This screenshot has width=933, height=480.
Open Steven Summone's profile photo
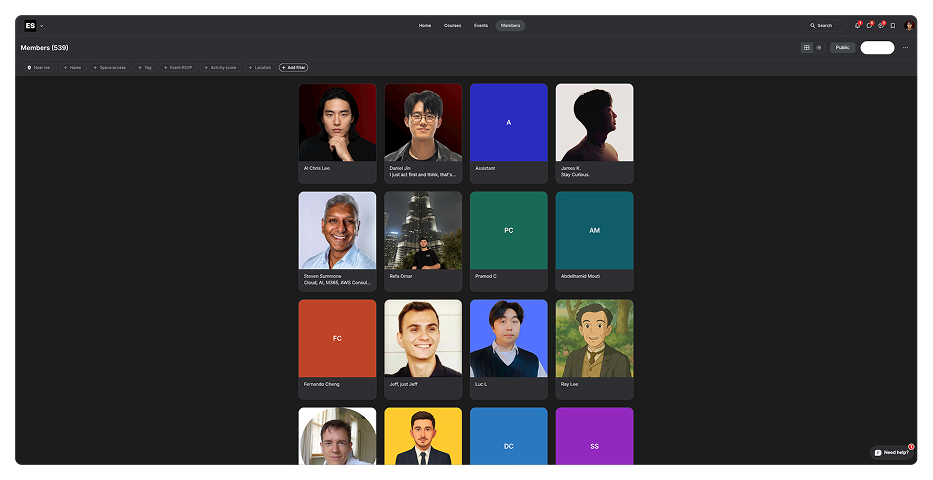click(337, 230)
